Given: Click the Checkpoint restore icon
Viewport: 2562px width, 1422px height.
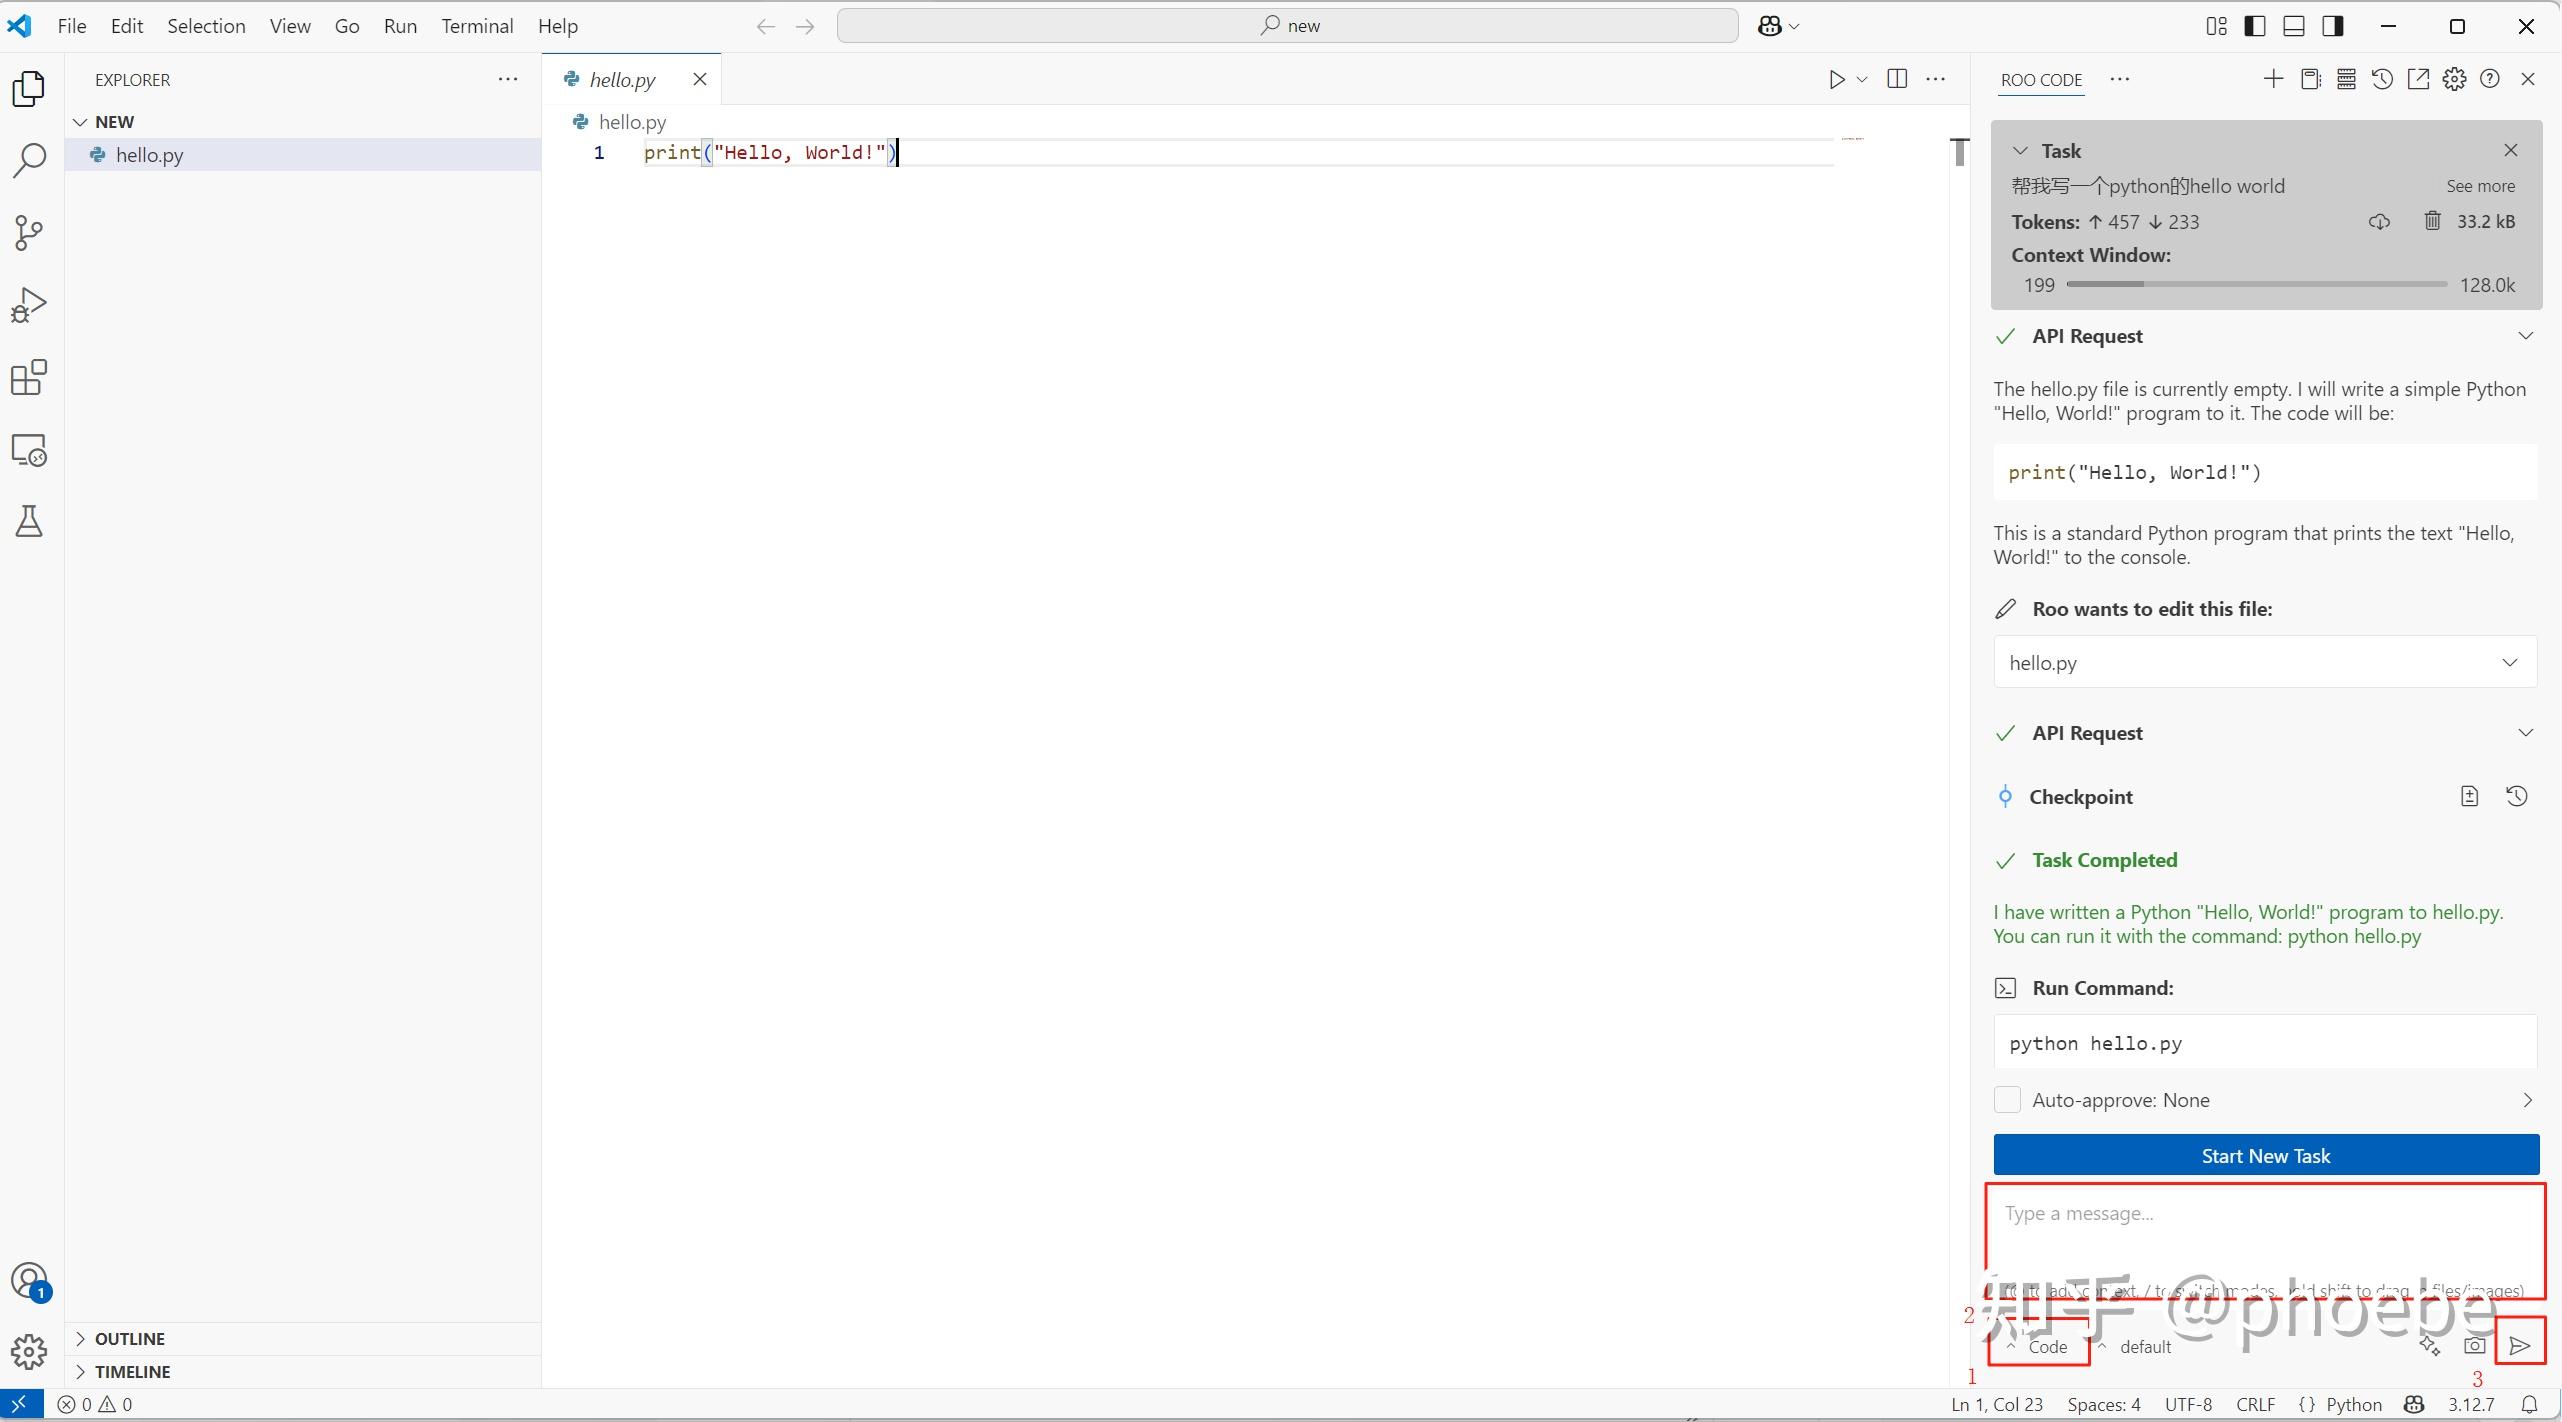Looking at the screenshot, I should (x=2516, y=796).
